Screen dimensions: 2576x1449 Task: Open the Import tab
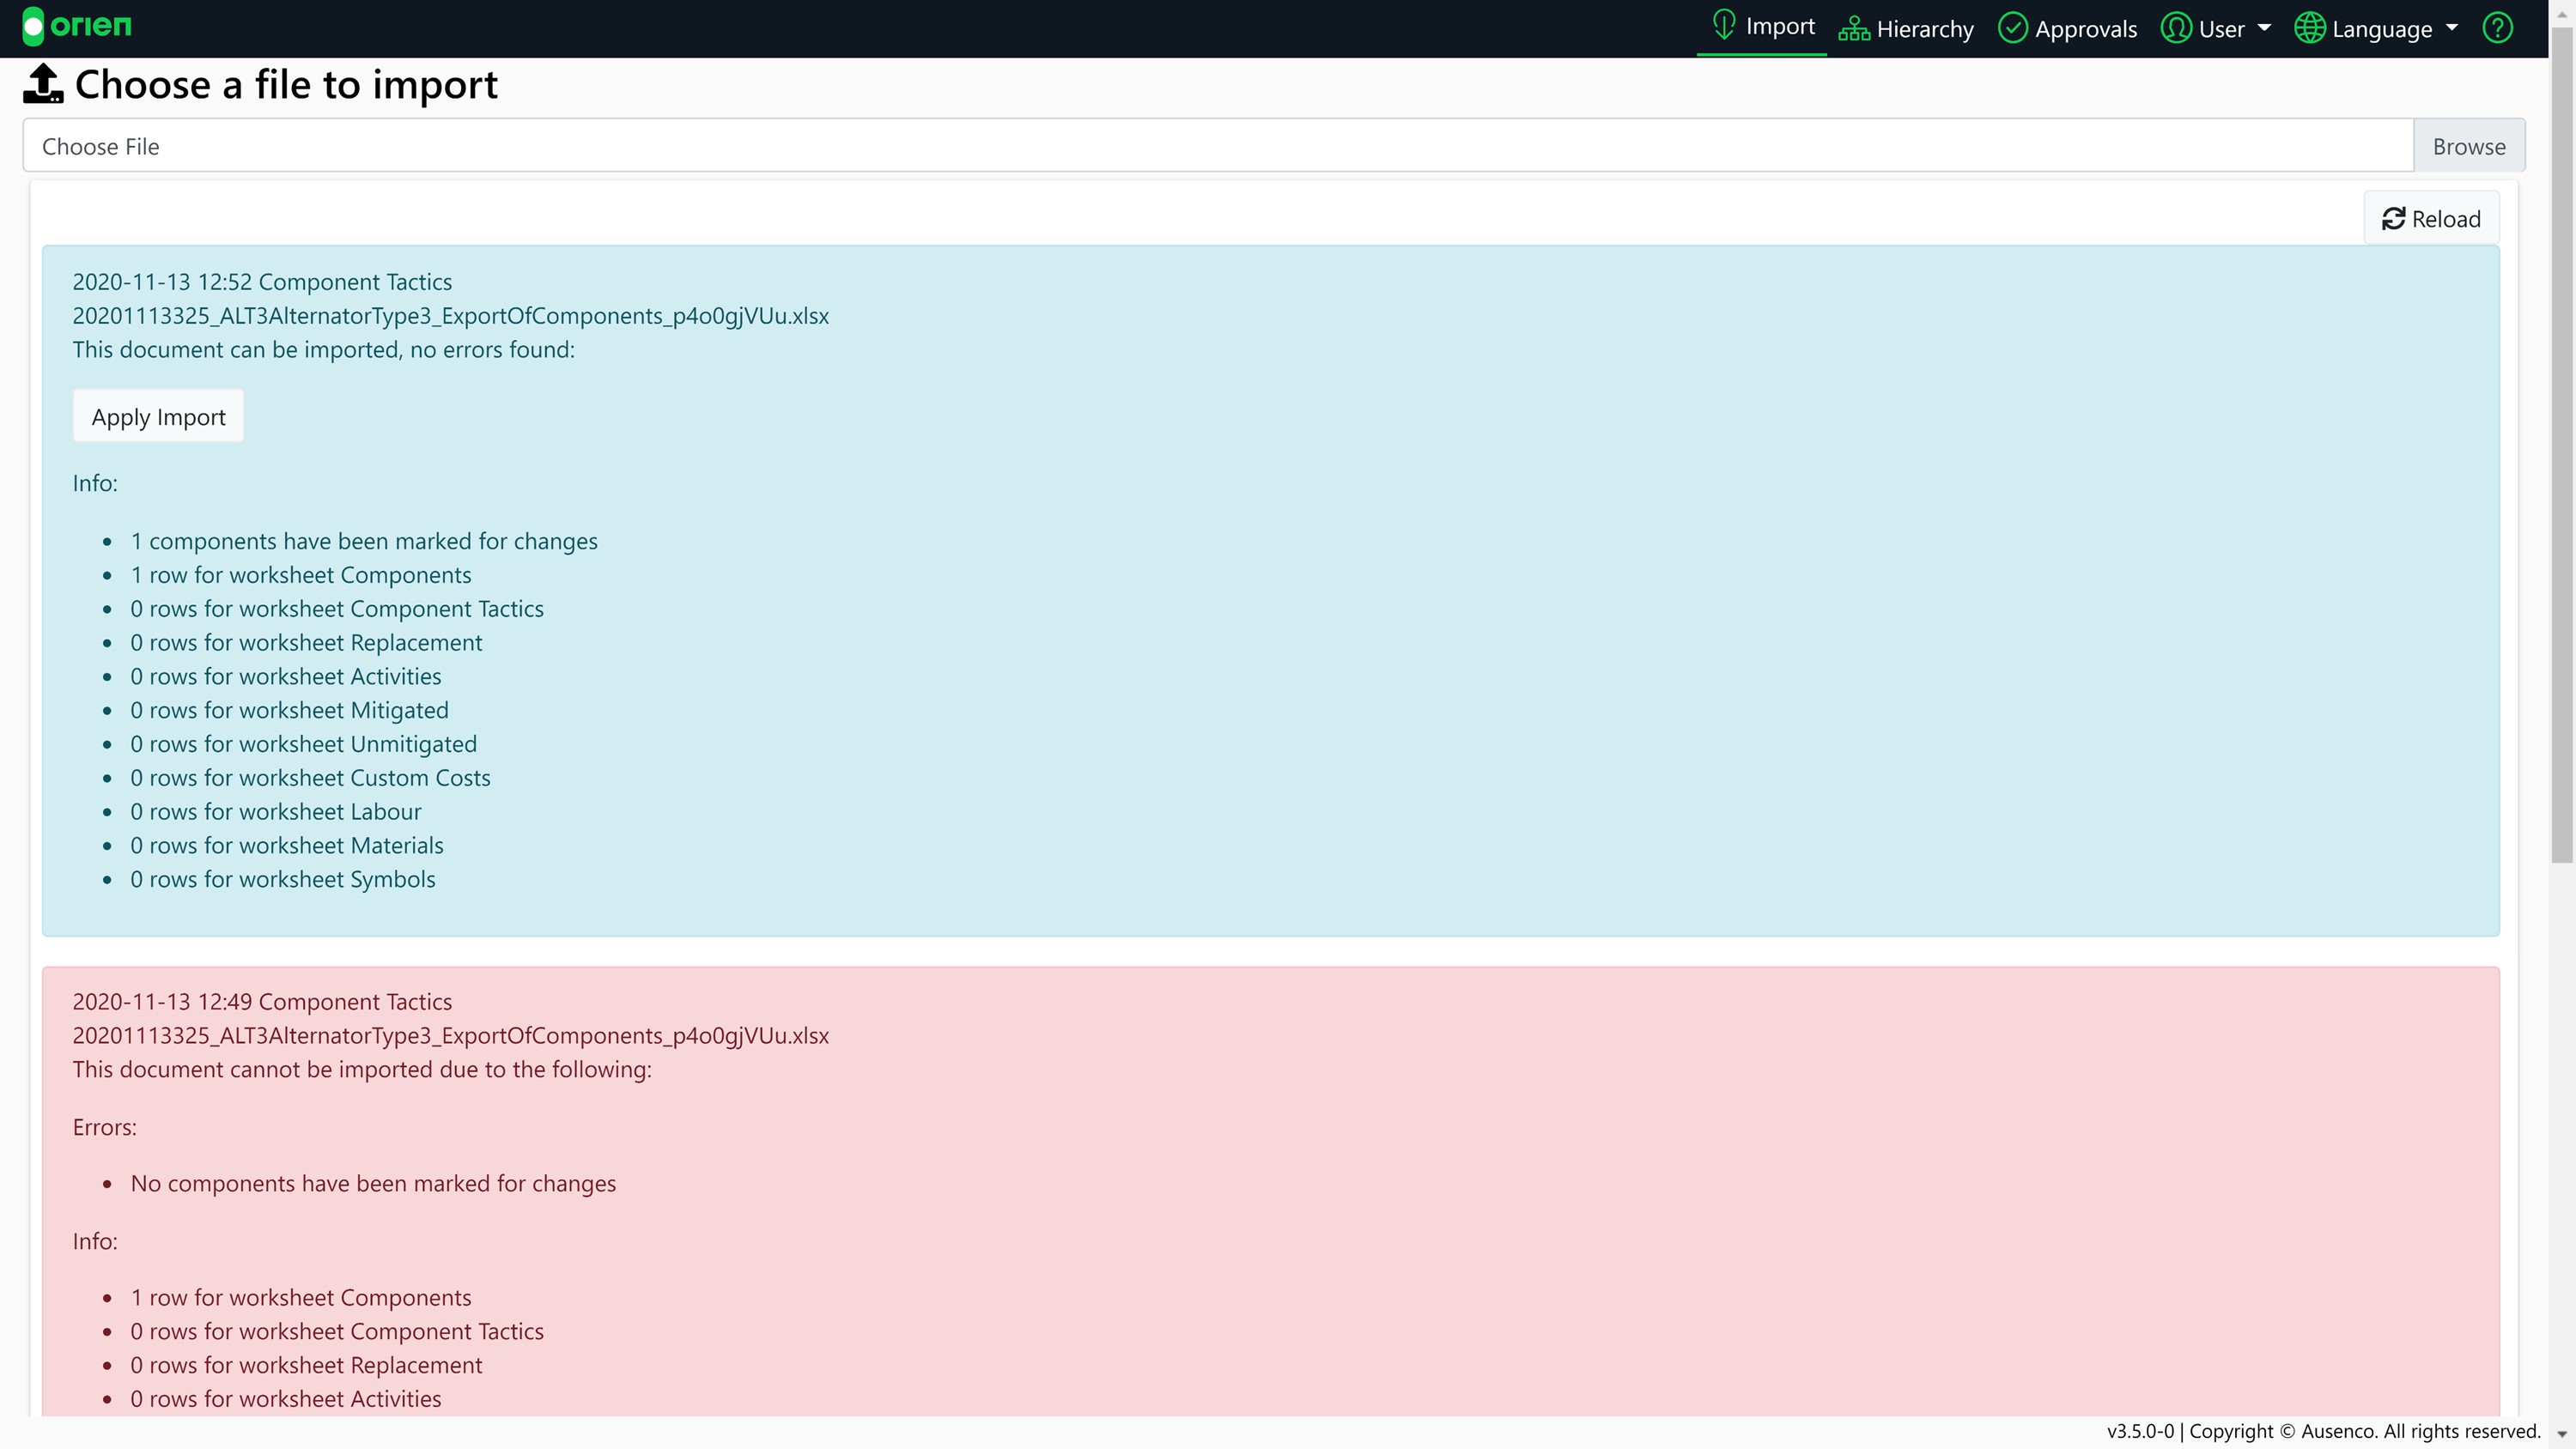click(1779, 27)
